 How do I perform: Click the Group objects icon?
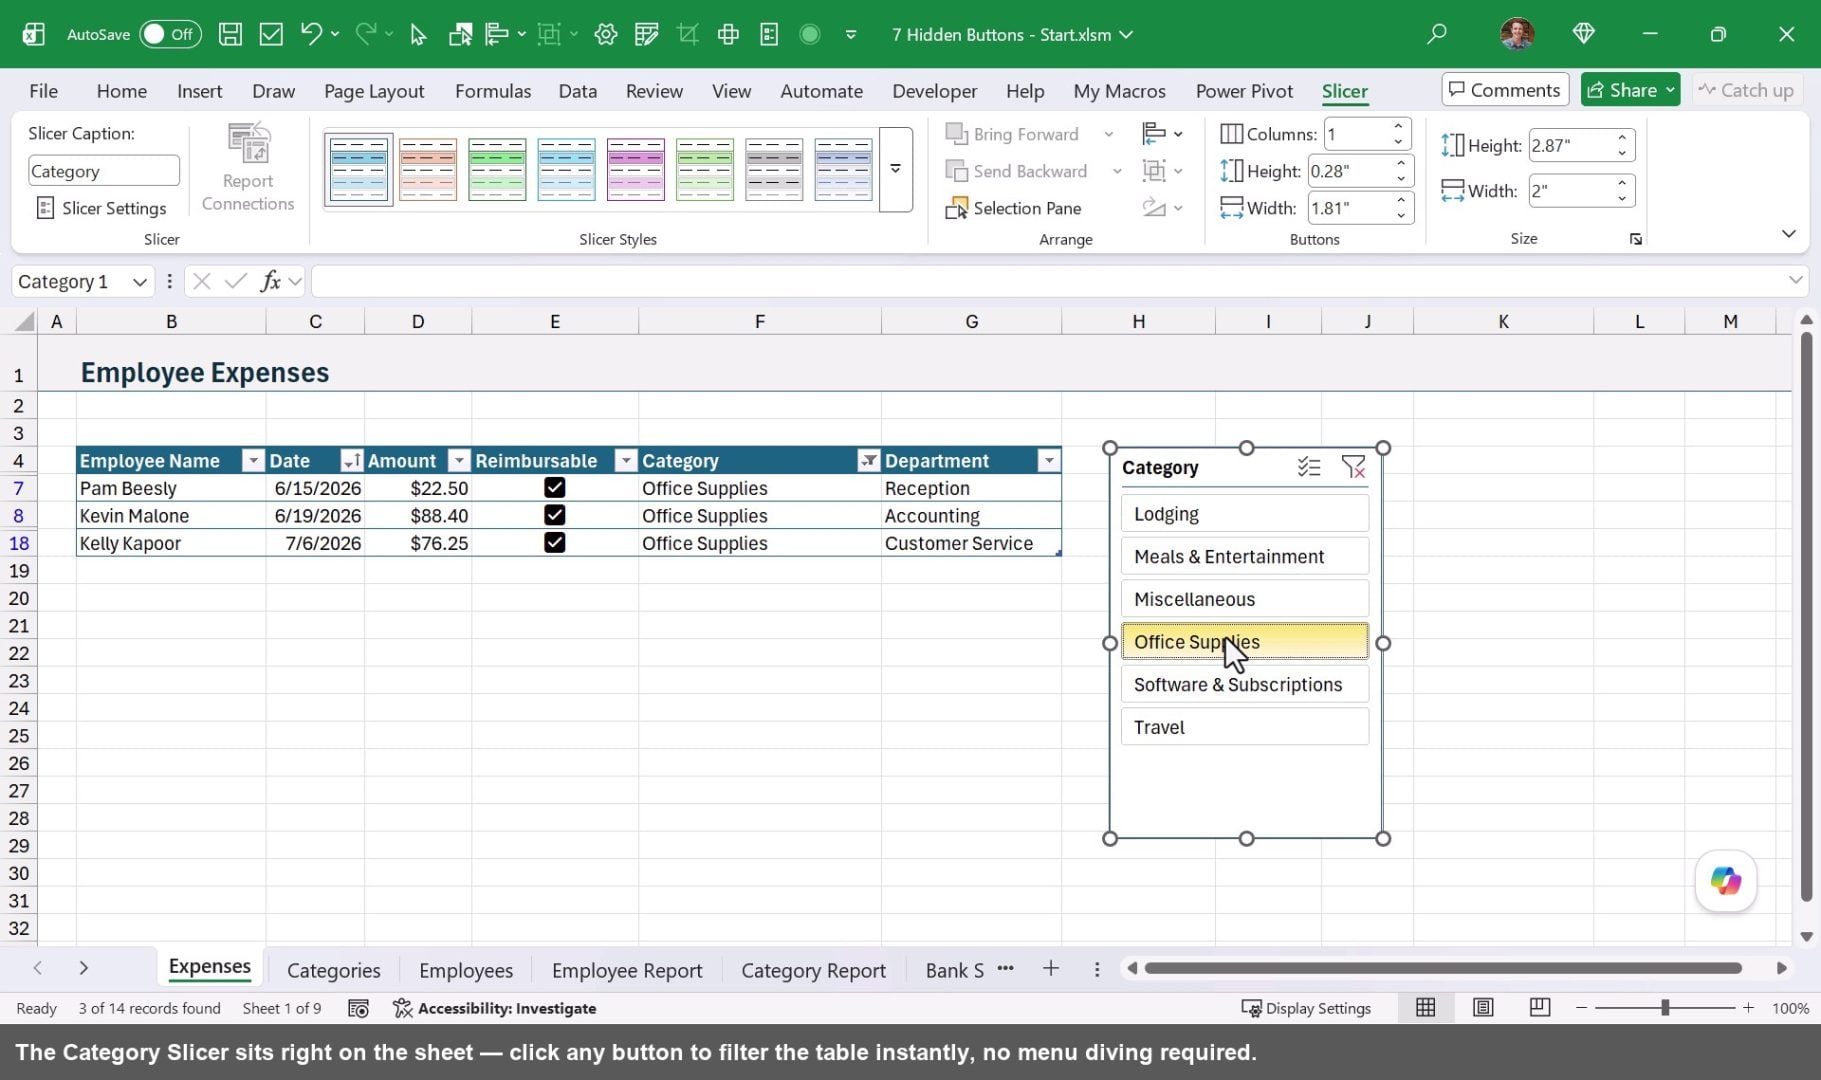pyautogui.click(x=1154, y=171)
